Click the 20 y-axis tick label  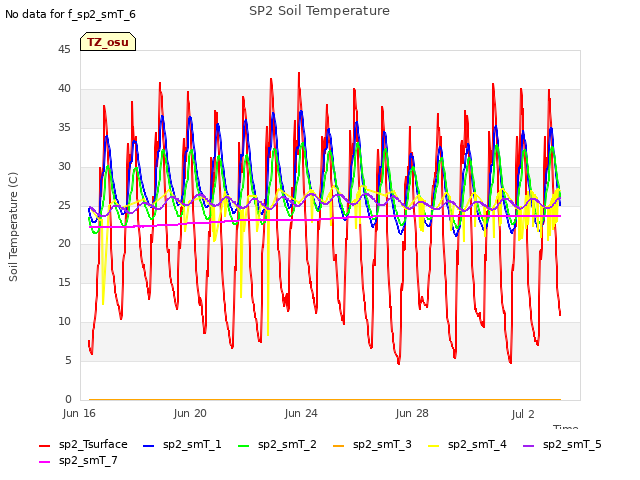point(64,244)
